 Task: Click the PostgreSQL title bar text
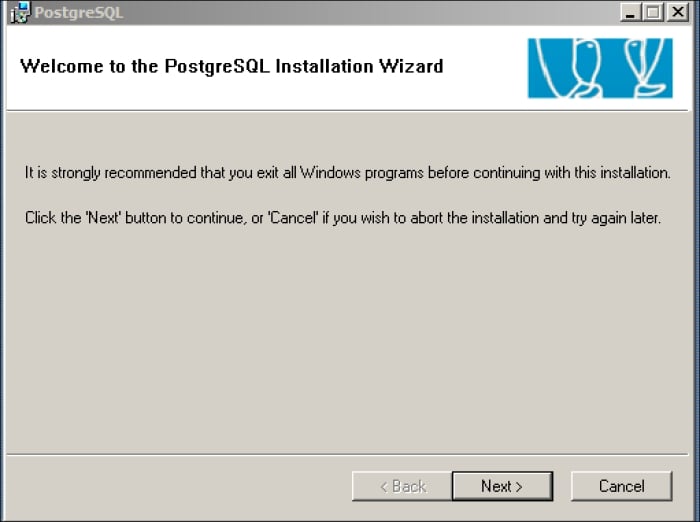[x=78, y=13]
